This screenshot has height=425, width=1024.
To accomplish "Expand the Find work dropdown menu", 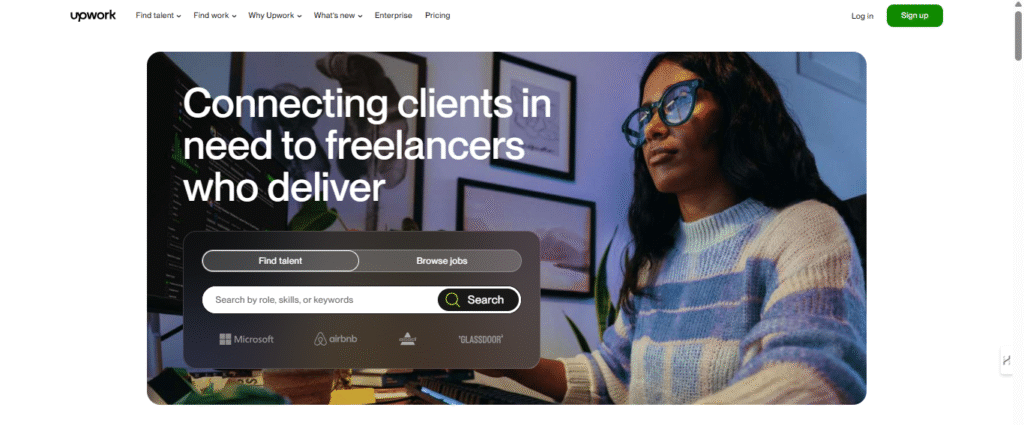I will click(x=215, y=15).
